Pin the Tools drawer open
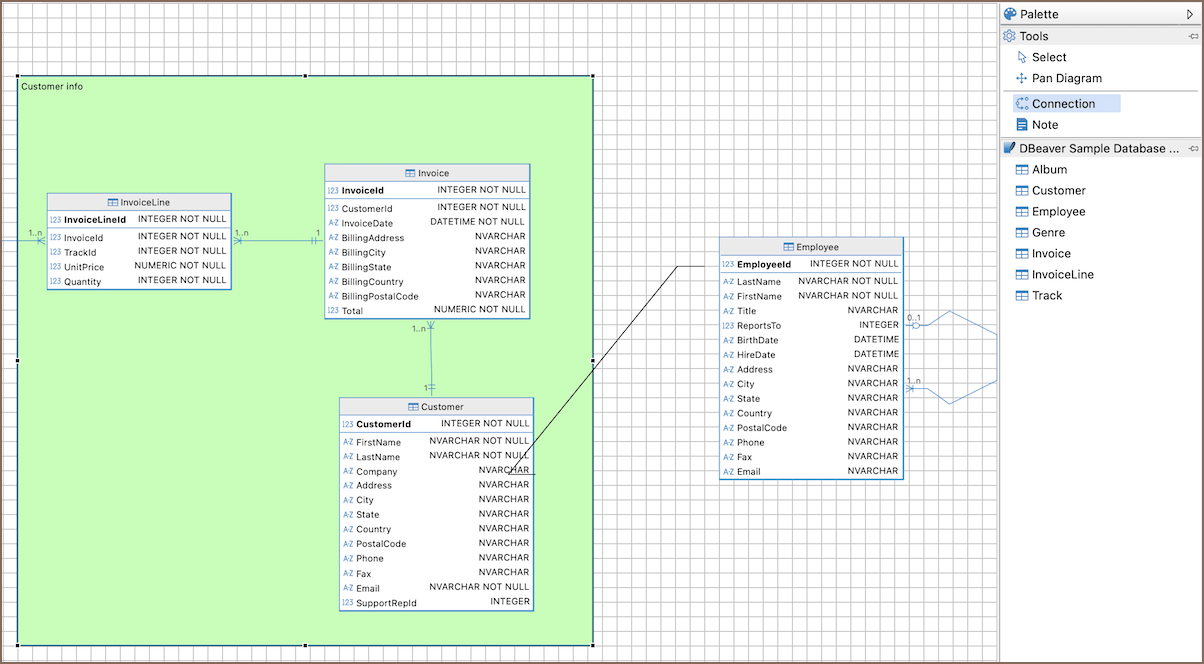Screen dimensions: 1204x664 click(1193, 36)
